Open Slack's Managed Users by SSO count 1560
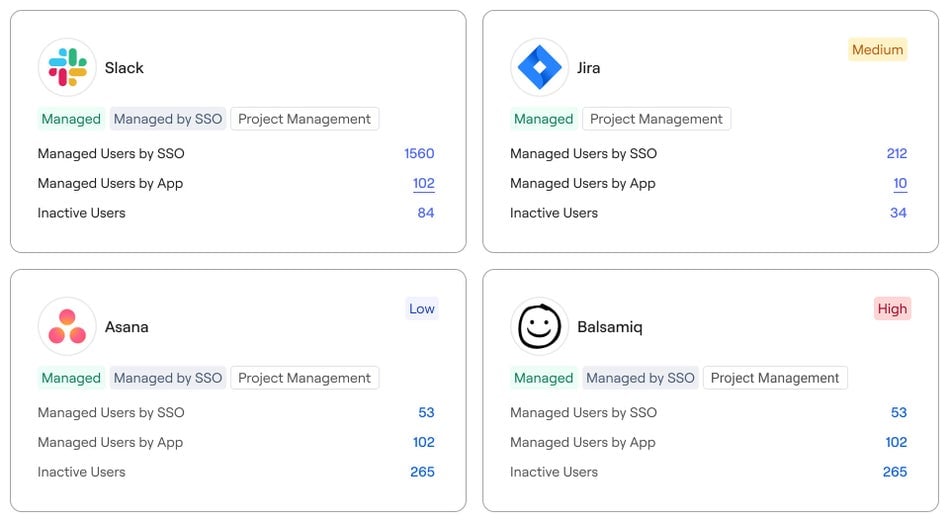The width and height of the screenshot is (949, 522). (419, 153)
